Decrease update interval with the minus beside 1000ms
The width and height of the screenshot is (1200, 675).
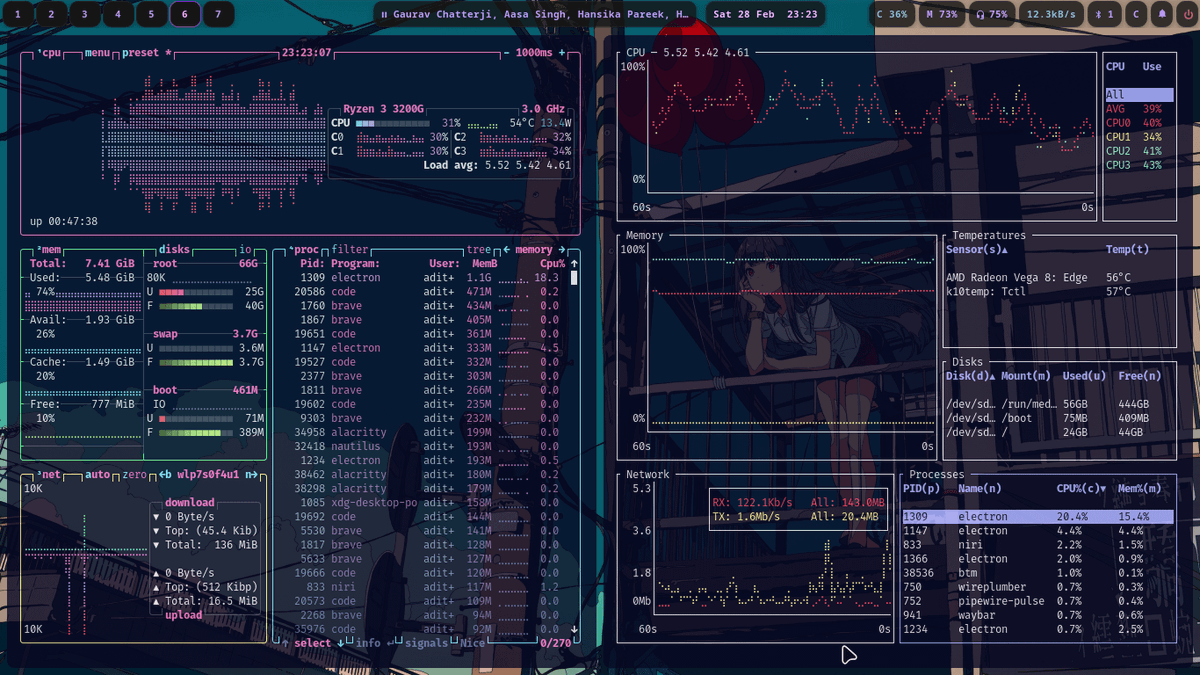pos(506,53)
